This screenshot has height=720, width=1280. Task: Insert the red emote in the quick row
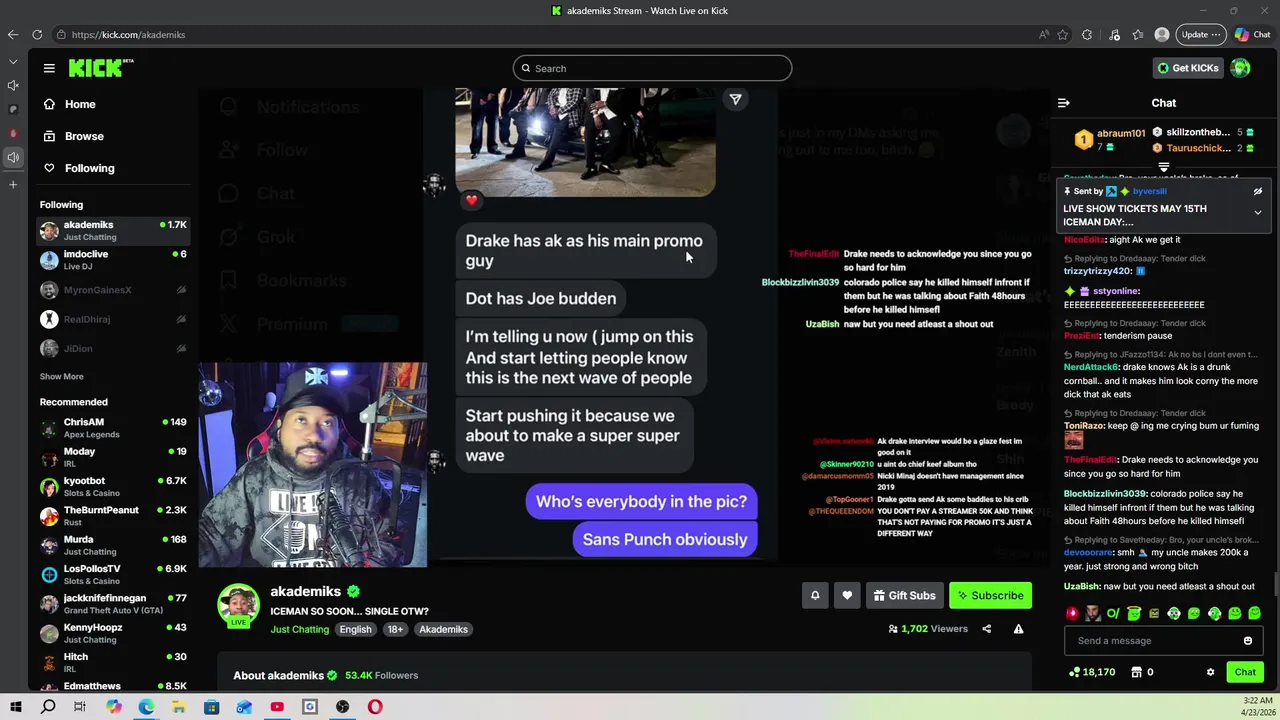point(1073,613)
